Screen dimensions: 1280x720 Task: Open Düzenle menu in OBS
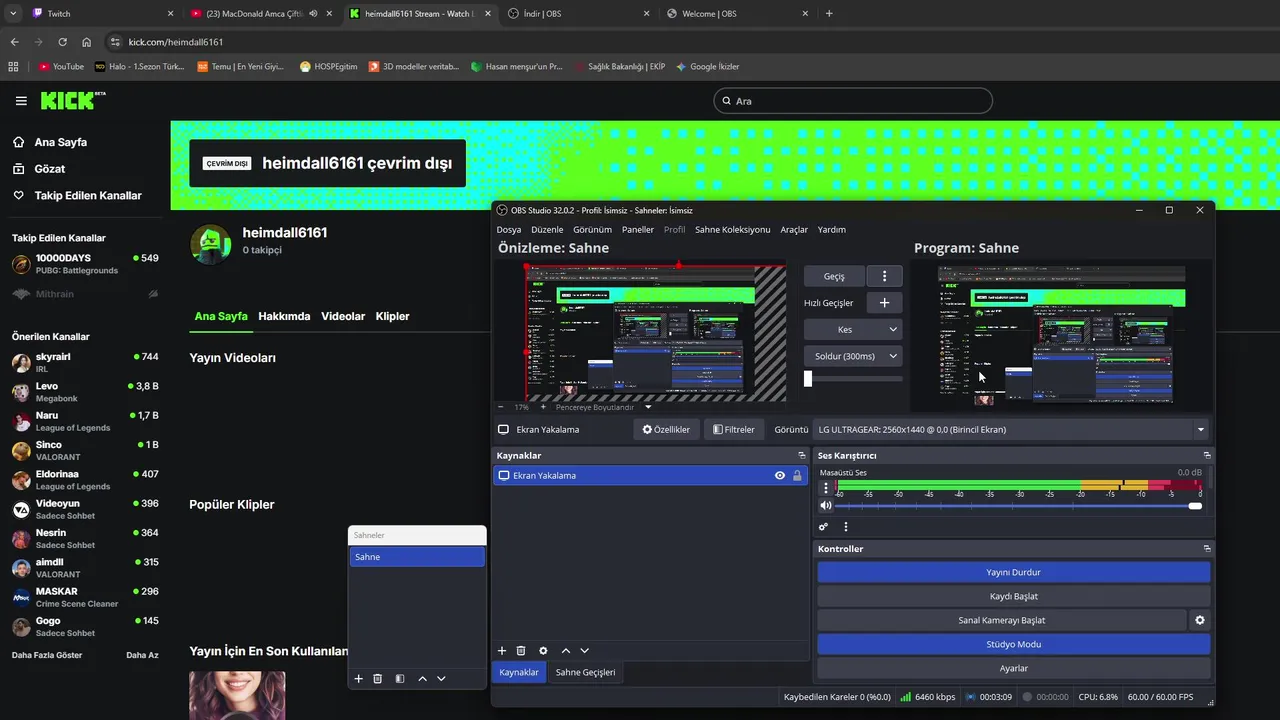pyautogui.click(x=547, y=230)
